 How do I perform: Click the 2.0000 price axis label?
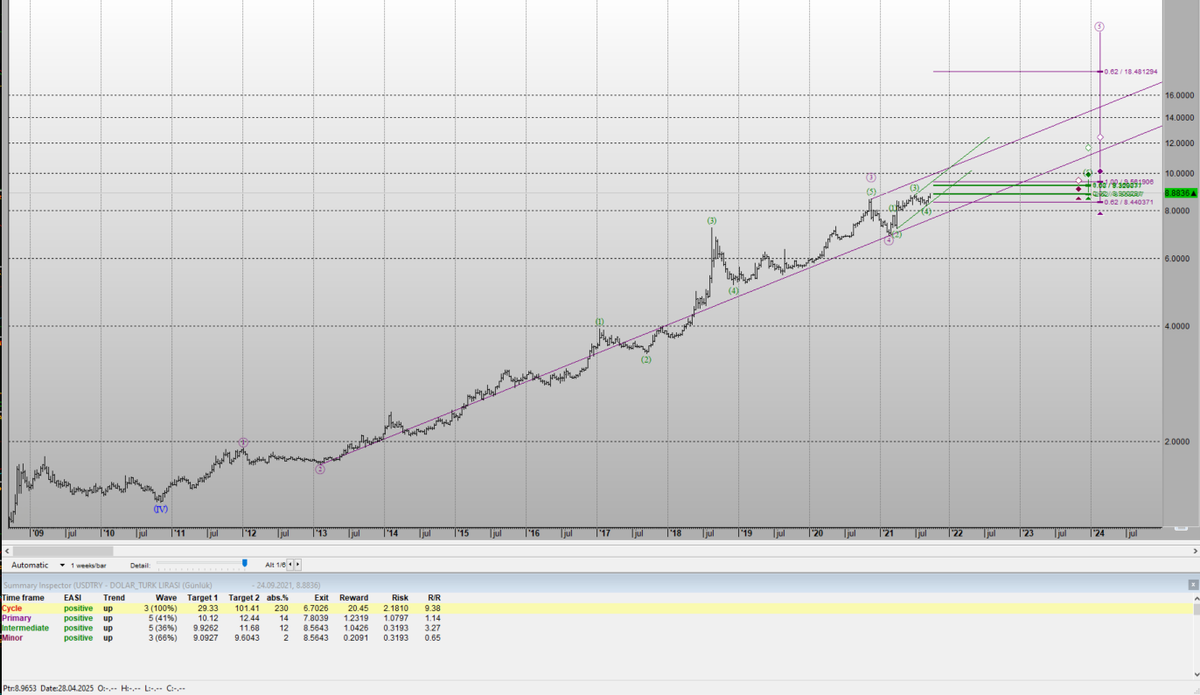pos(1180,441)
